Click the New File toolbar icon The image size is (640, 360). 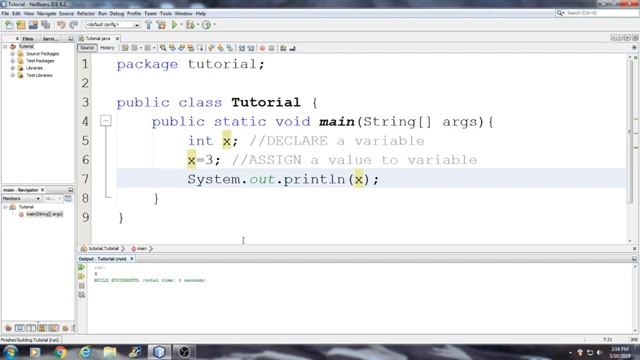(9, 25)
